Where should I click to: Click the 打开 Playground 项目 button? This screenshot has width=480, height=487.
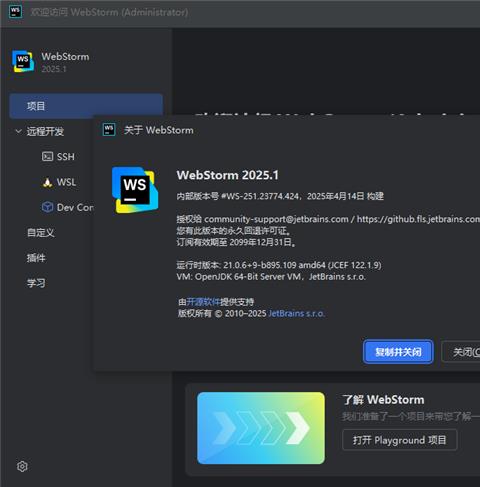click(399, 440)
